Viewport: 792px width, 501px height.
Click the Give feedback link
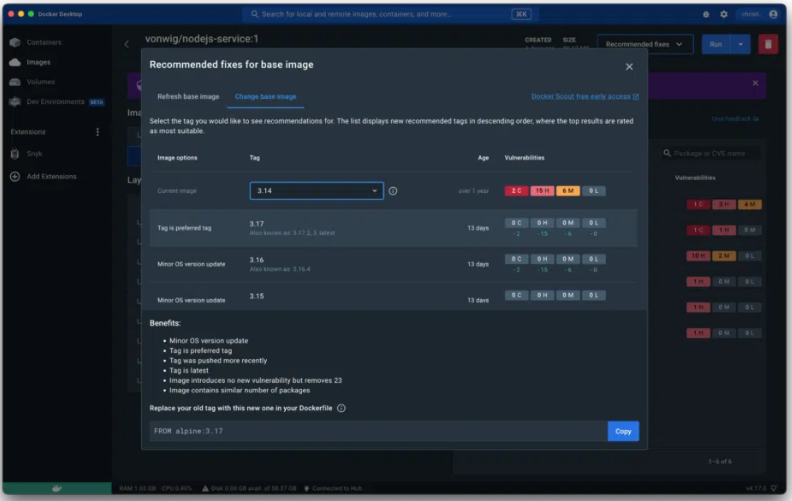[734, 119]
